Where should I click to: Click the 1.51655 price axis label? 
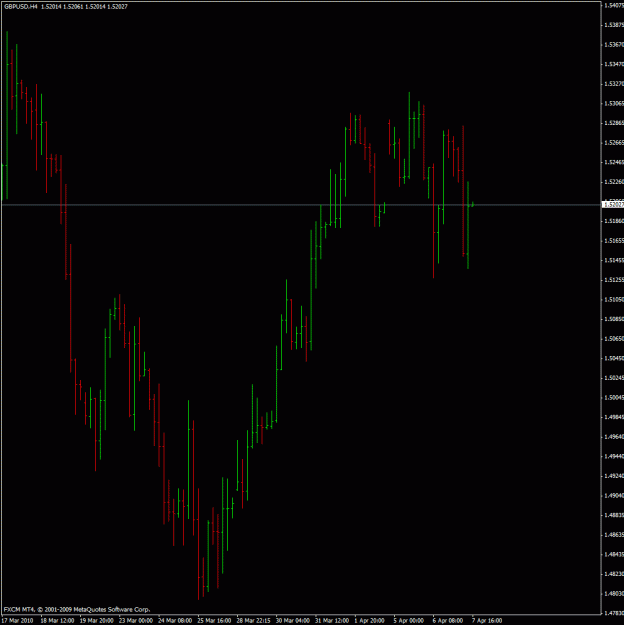click(614, 241)
